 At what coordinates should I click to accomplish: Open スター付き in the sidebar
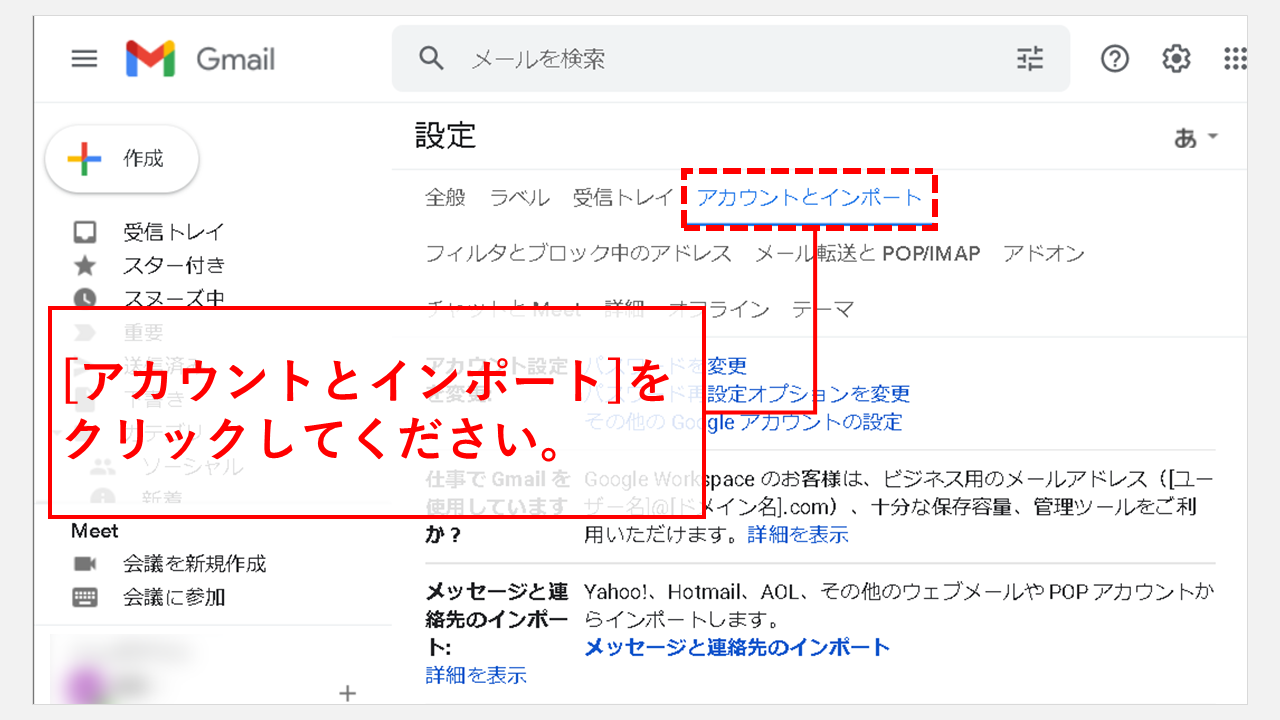click(x=174, y=265)
